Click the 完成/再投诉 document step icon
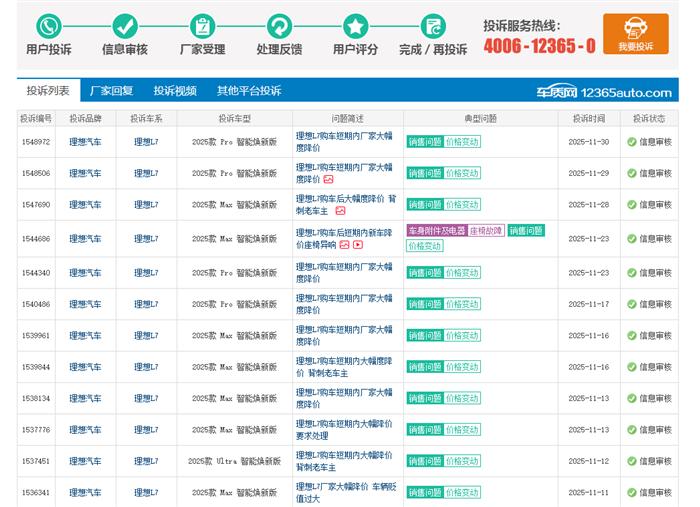Screen dimensions: 700x507 click(x=433, y=26)
